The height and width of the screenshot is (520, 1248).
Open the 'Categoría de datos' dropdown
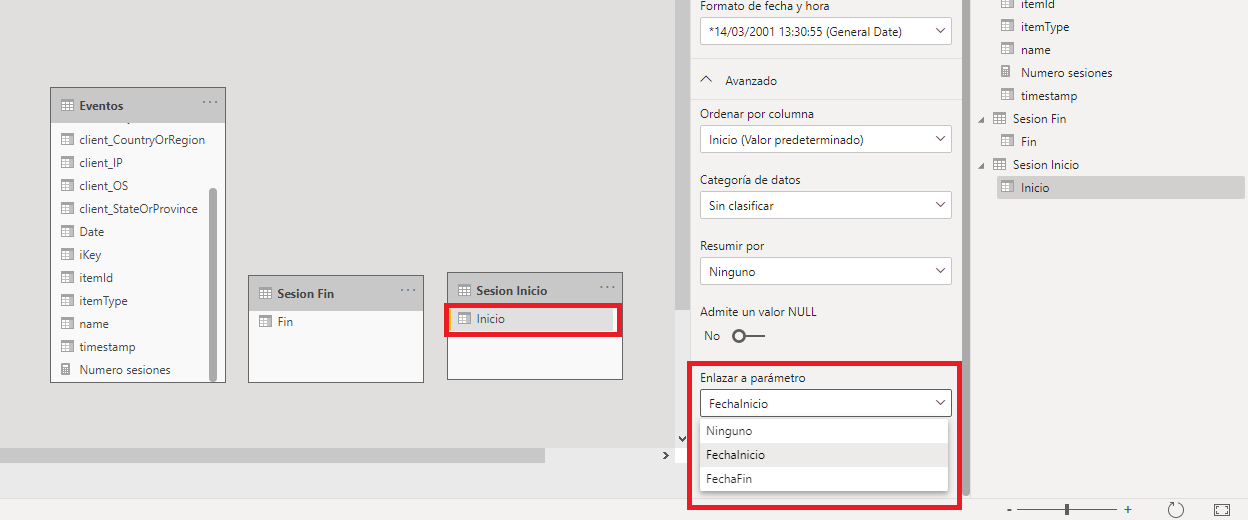(x=826, y=205)
